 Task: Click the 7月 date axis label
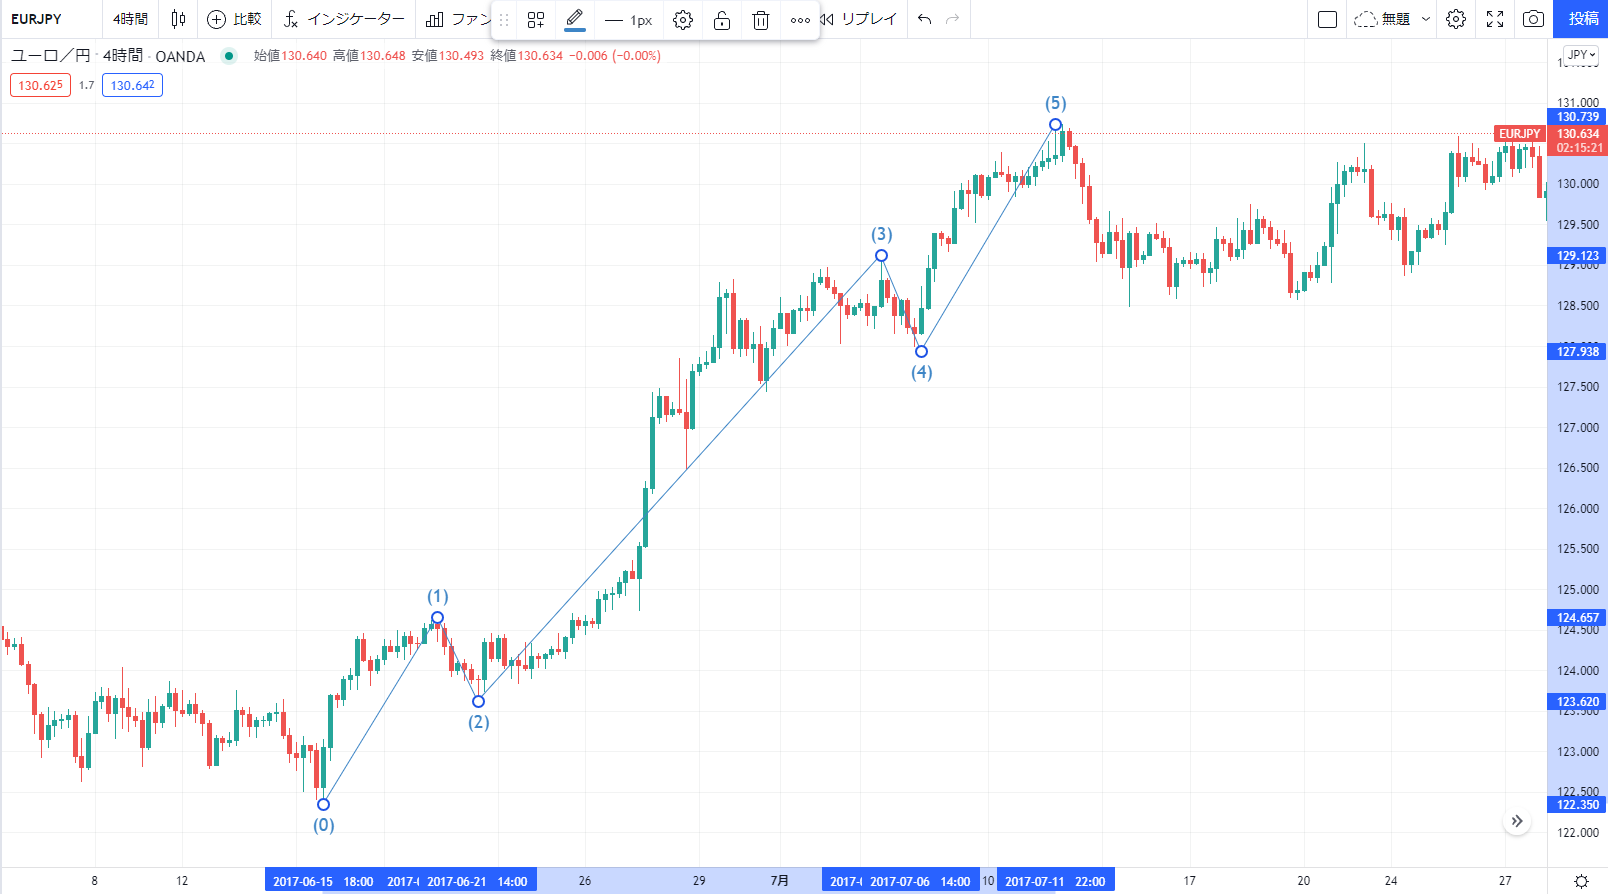[780, 881]
